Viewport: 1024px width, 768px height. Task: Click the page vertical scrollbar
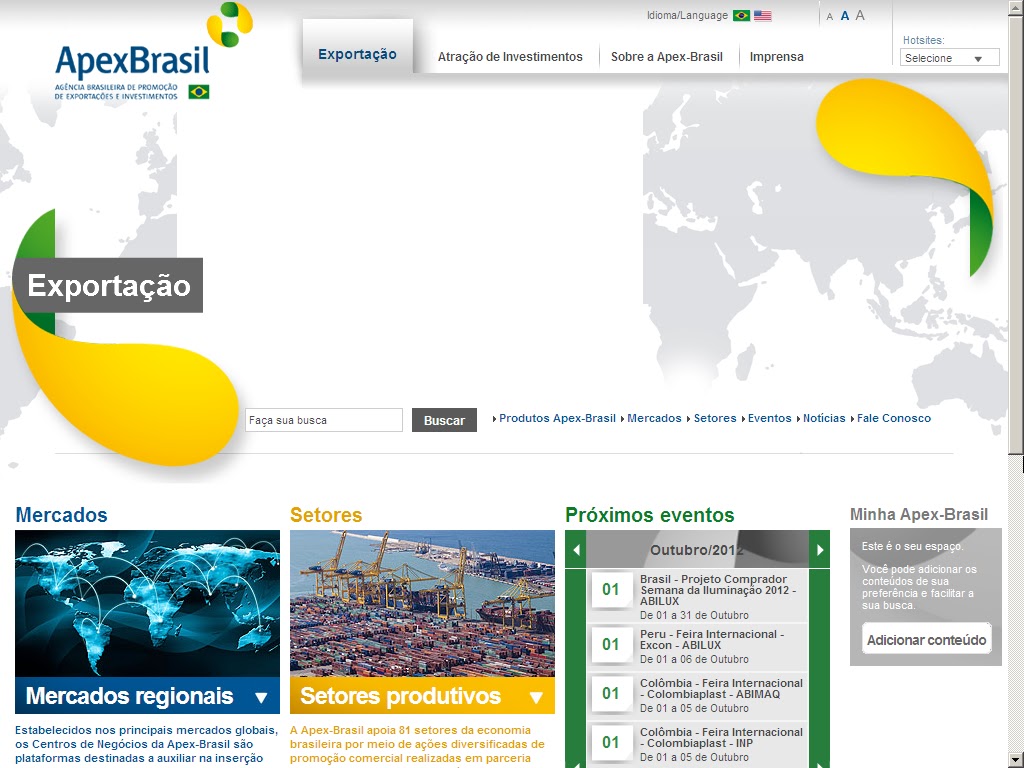[x=1016, y=384]
